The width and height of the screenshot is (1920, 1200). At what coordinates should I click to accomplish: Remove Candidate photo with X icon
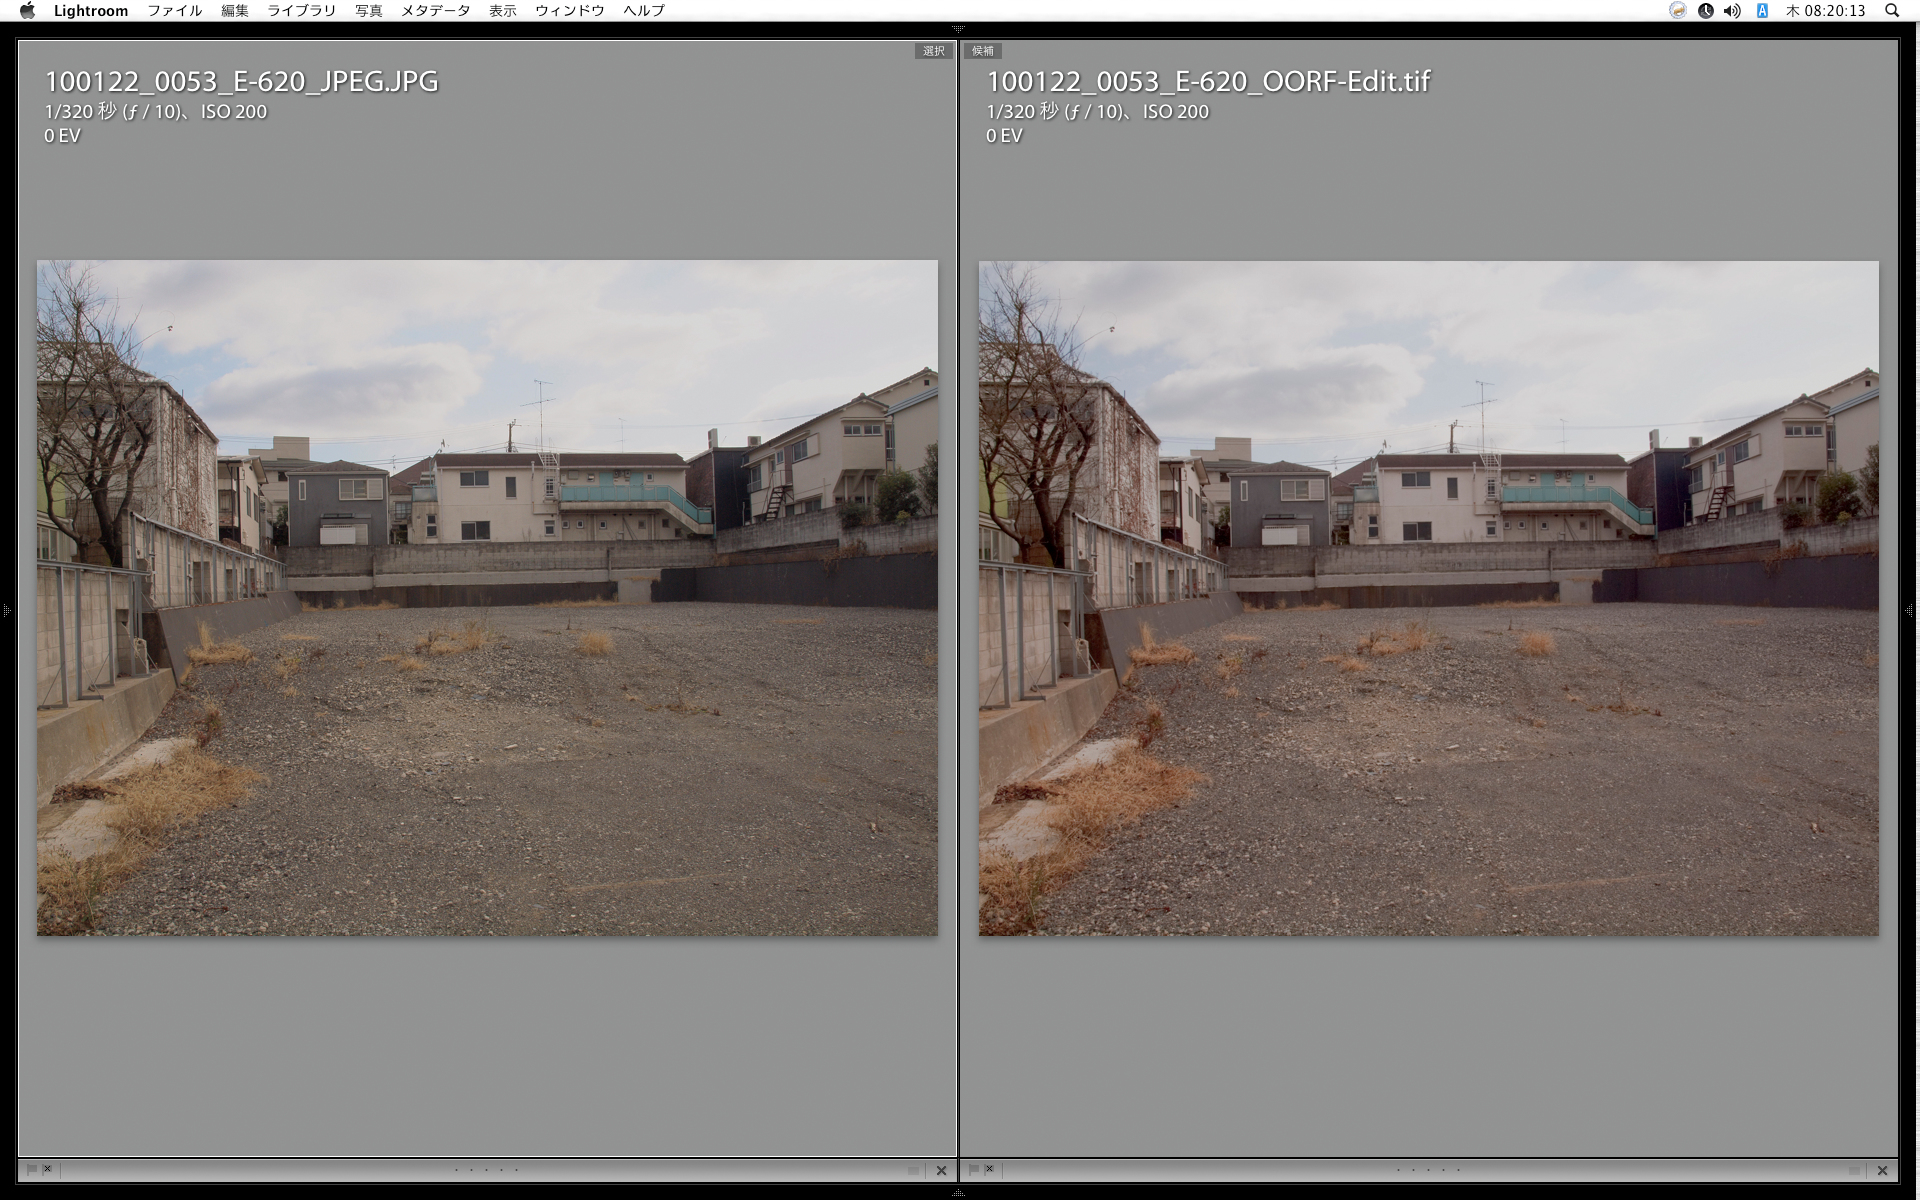pos(1882,1170)
